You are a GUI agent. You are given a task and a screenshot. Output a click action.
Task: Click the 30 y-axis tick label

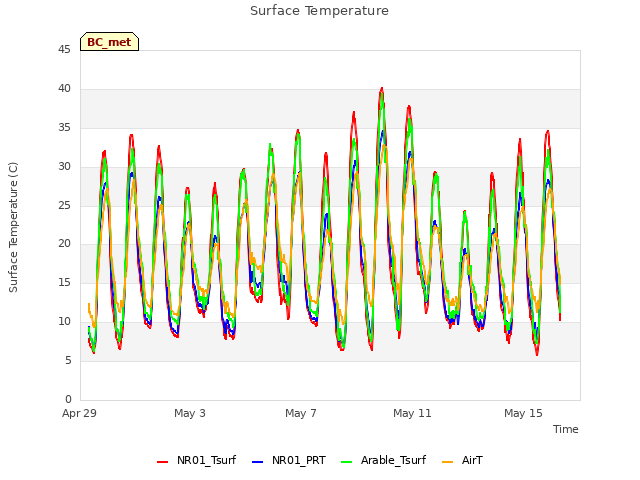[64, 167]
